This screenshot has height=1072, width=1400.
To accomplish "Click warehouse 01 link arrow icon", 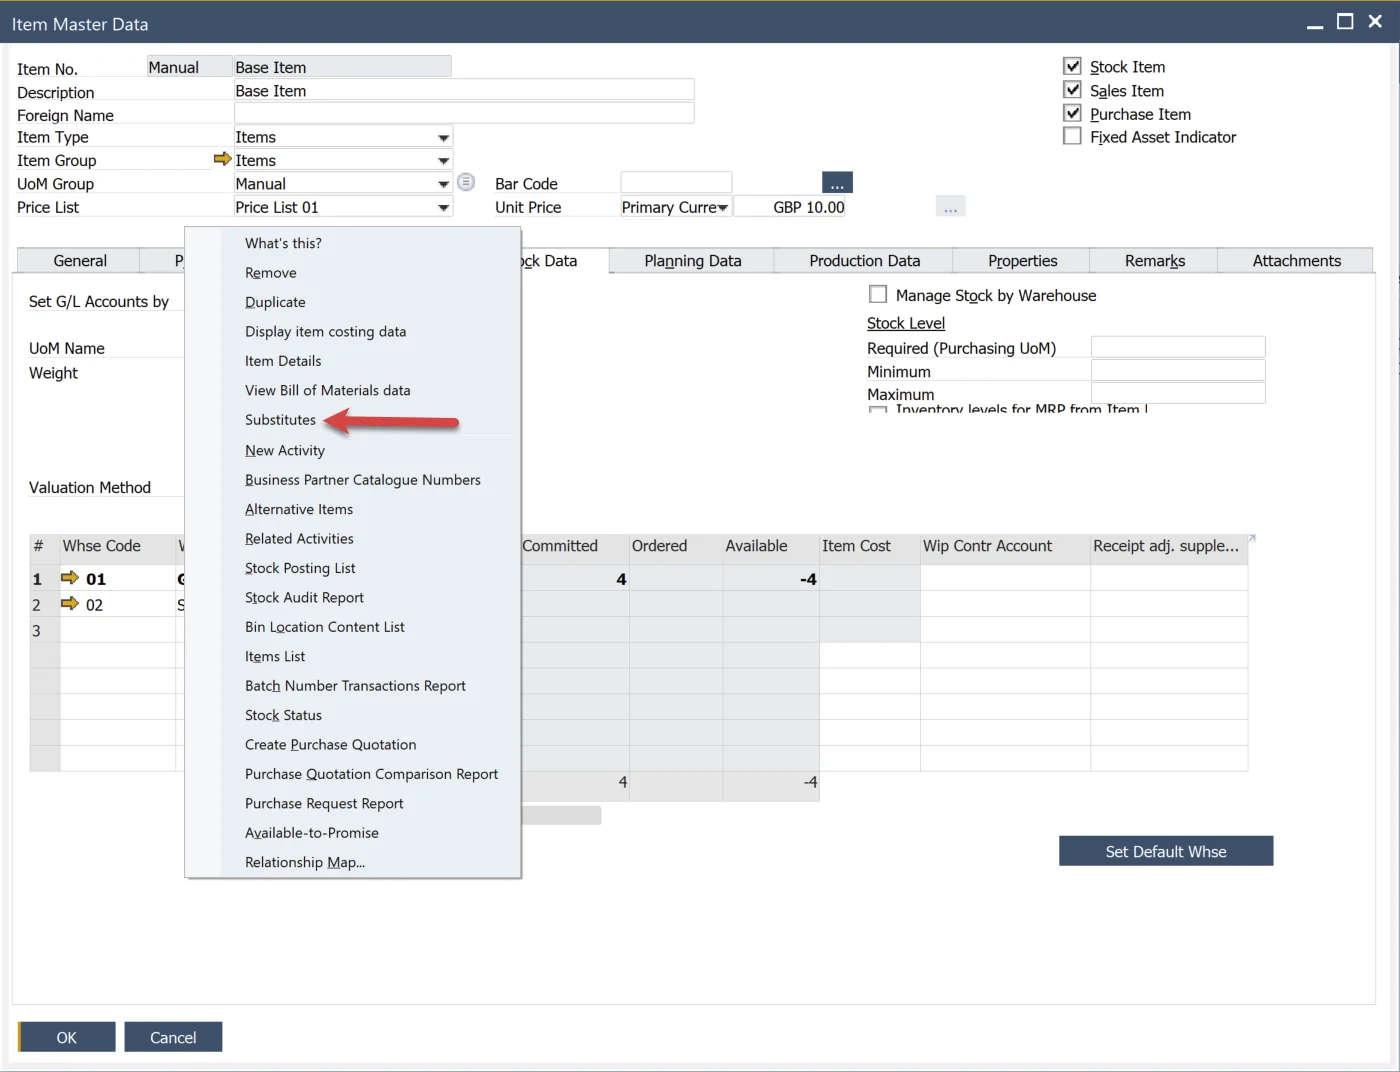I will click(x=70, y=578).
